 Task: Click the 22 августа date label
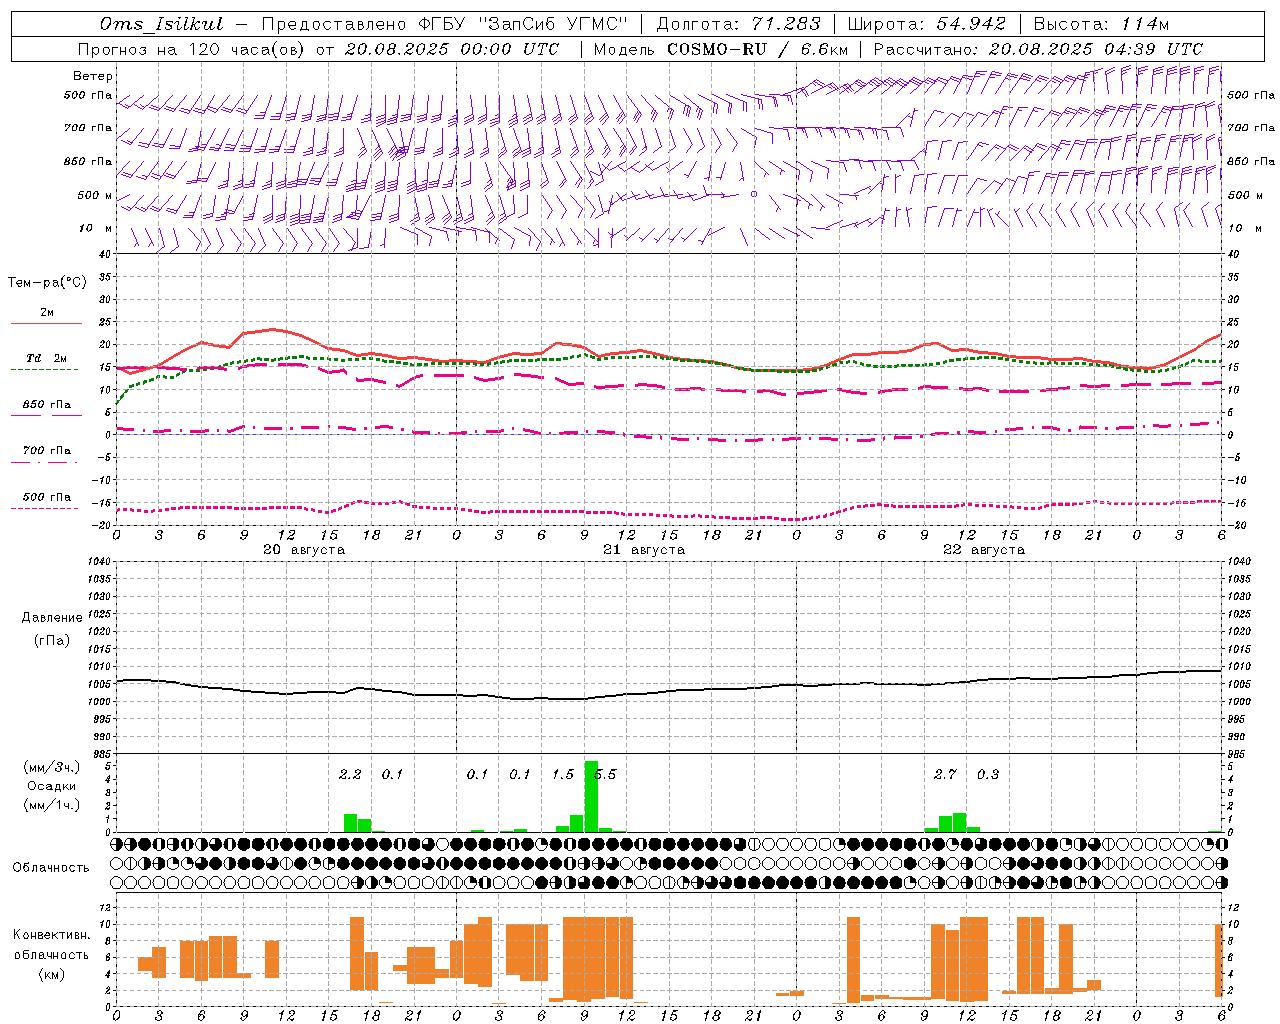[x=984, y=550]
